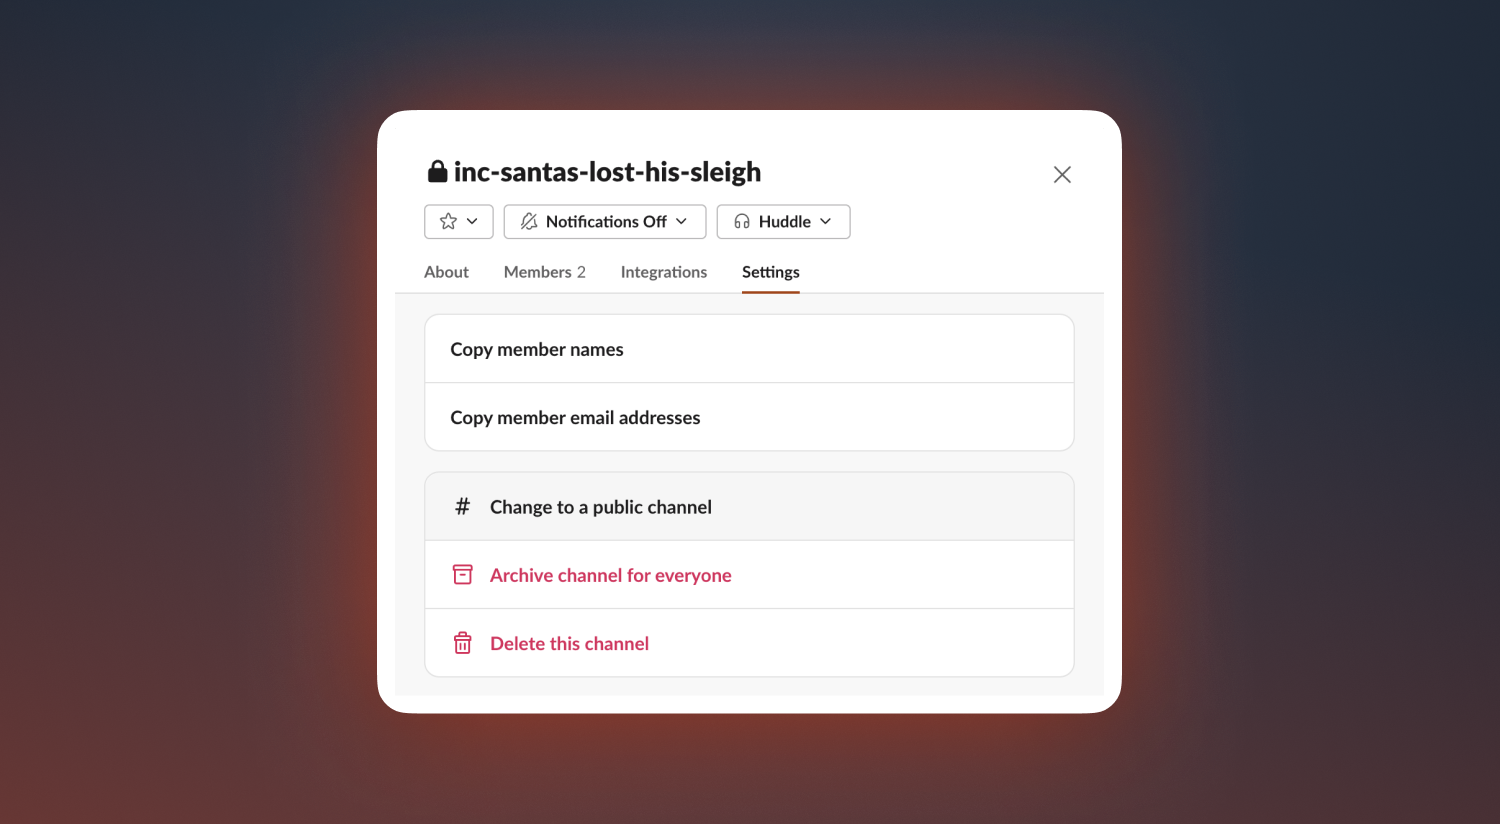
Task: Select the Settings tab
Action: [771, 272]
